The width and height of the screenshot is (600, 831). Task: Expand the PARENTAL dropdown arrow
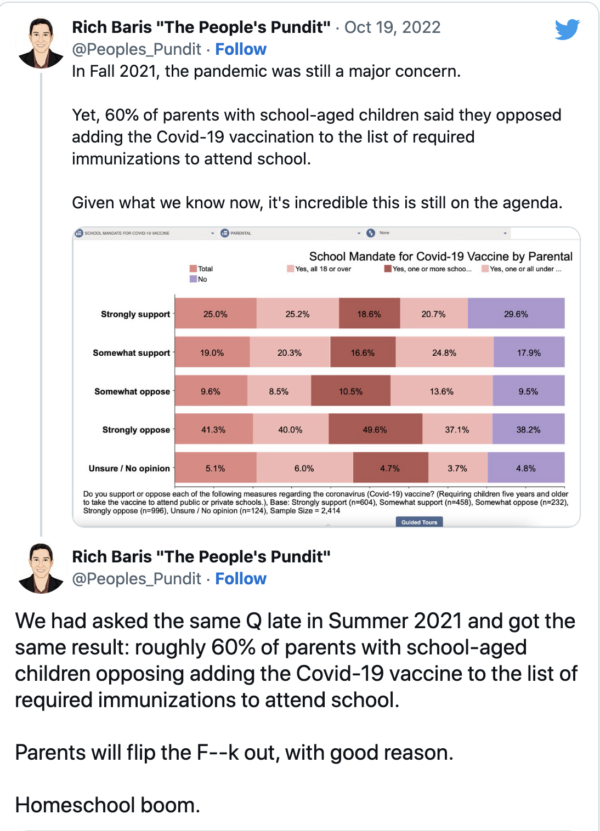(359, 233)
